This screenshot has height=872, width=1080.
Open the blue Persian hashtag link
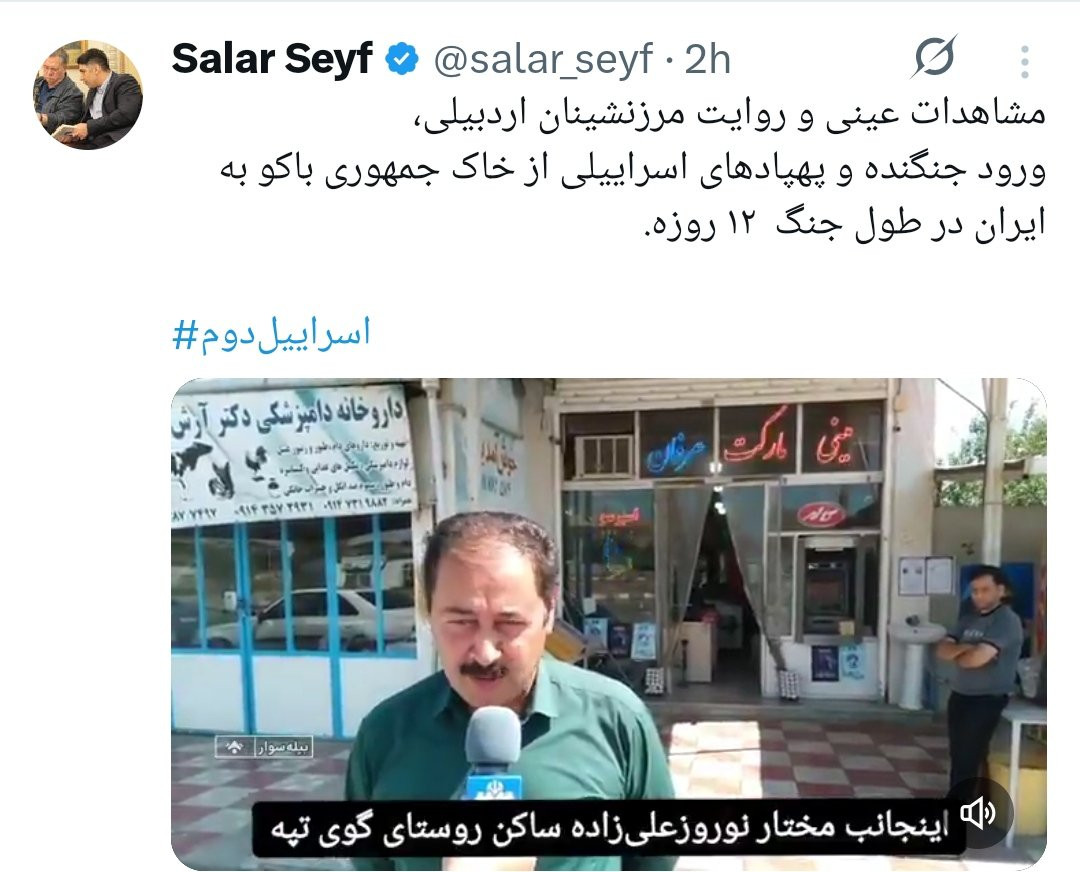coord(271,333)
